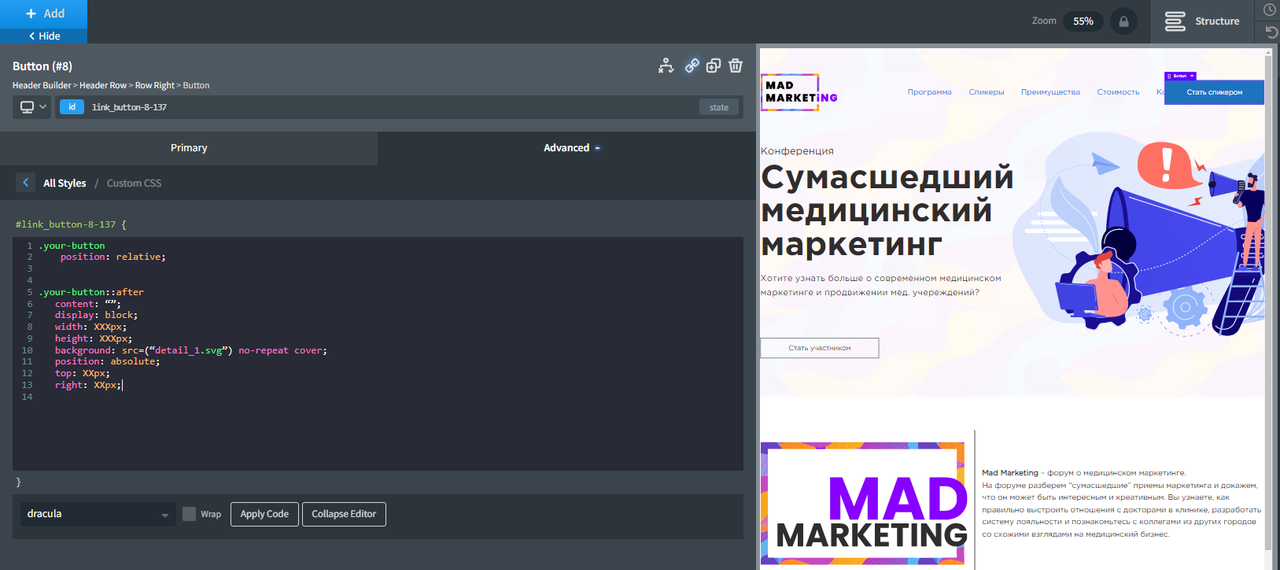Click the parent-selection hierarchy icon
Viewport: 1280px width, 570px height.
pos(666,66)
